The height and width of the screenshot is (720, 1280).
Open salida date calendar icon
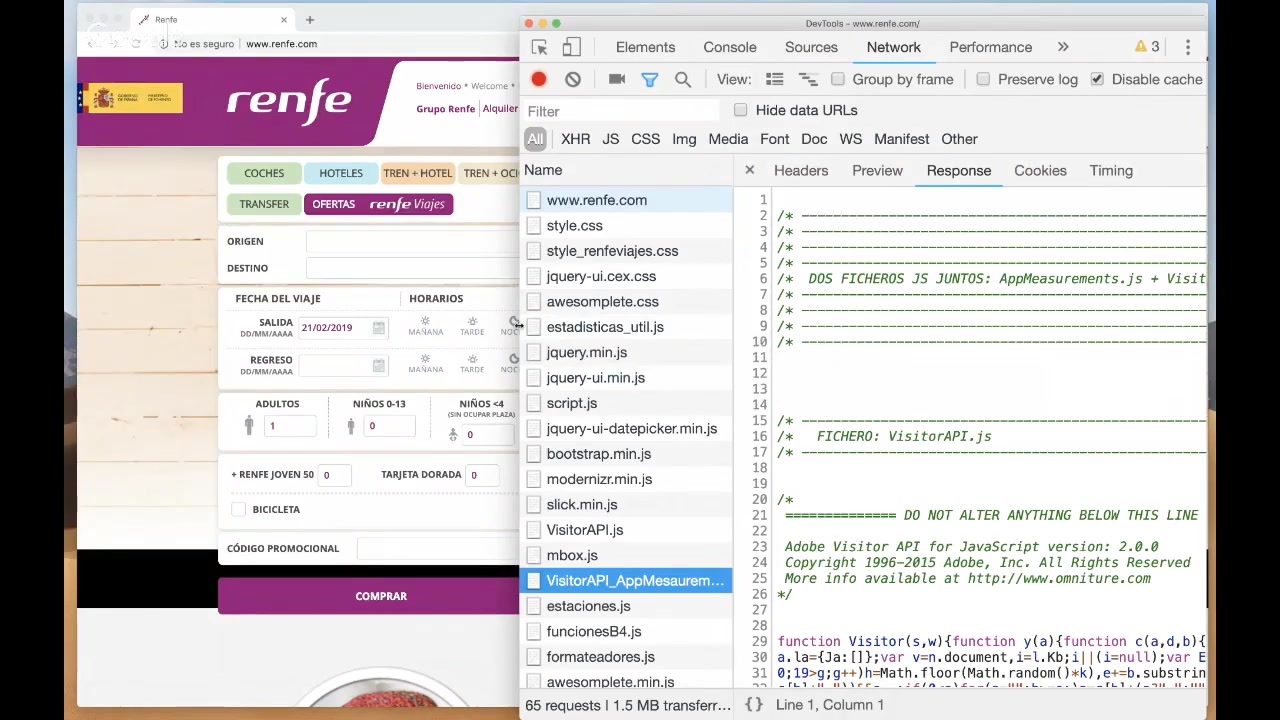coord(379,328)
